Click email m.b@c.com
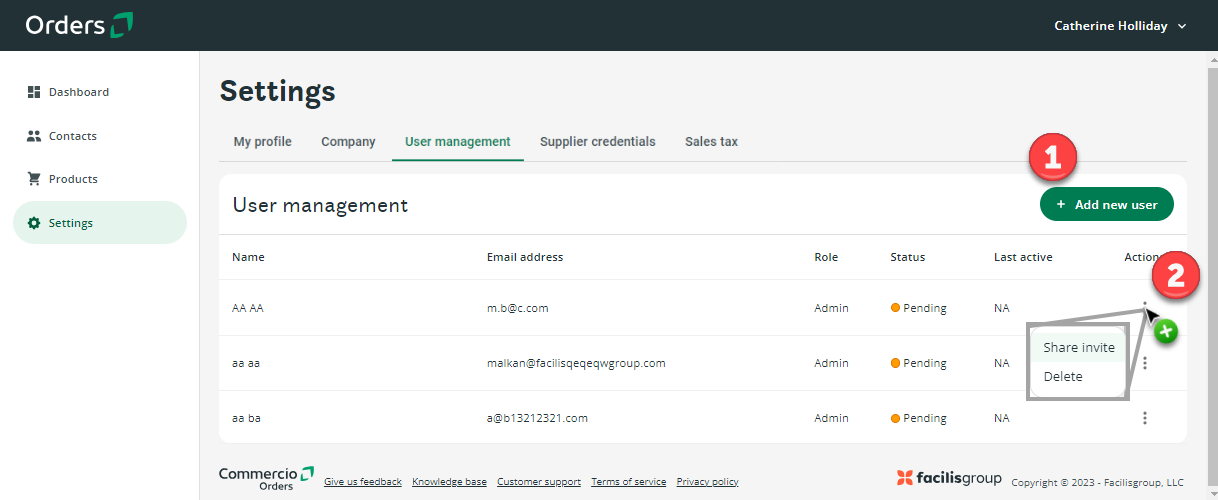Viewport: 1218px width, 500px height. pos(517,308)
